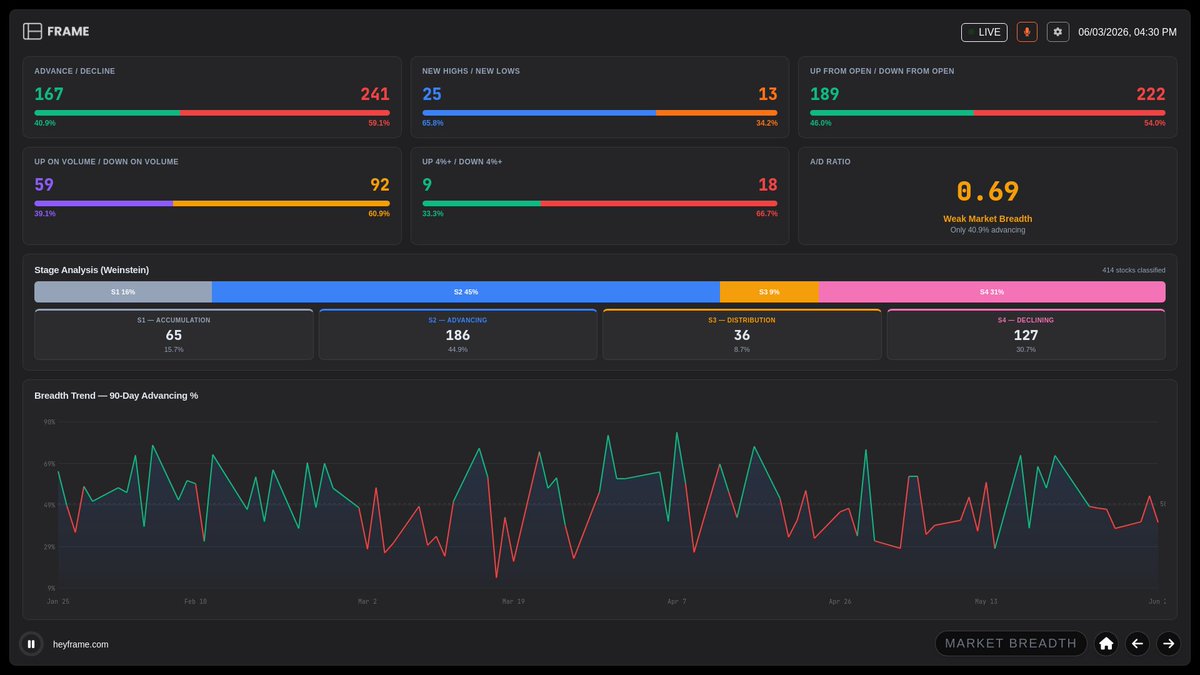Click the May 13 axis label
Image resolution: width=1200 pixels, height=675 pixels.
(x=986, y=602)
